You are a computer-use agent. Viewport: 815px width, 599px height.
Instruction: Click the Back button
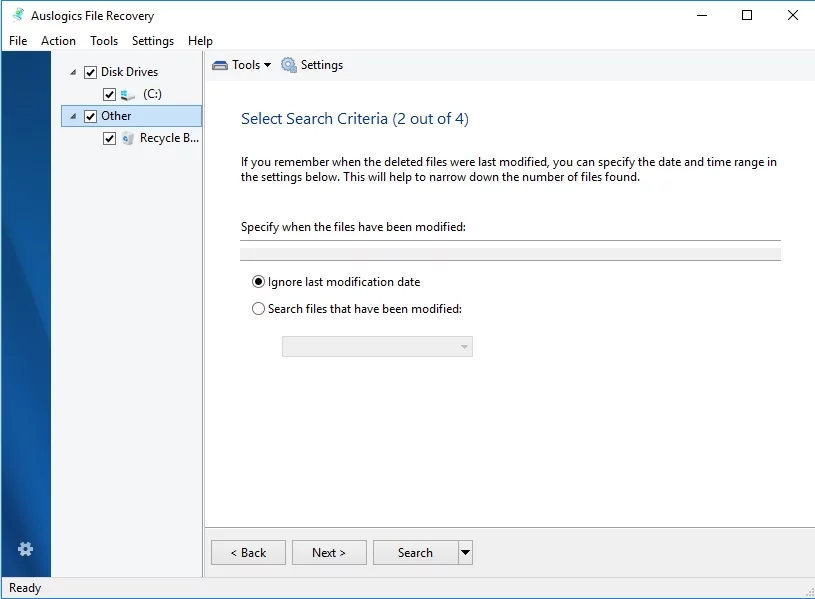(248, 553)
